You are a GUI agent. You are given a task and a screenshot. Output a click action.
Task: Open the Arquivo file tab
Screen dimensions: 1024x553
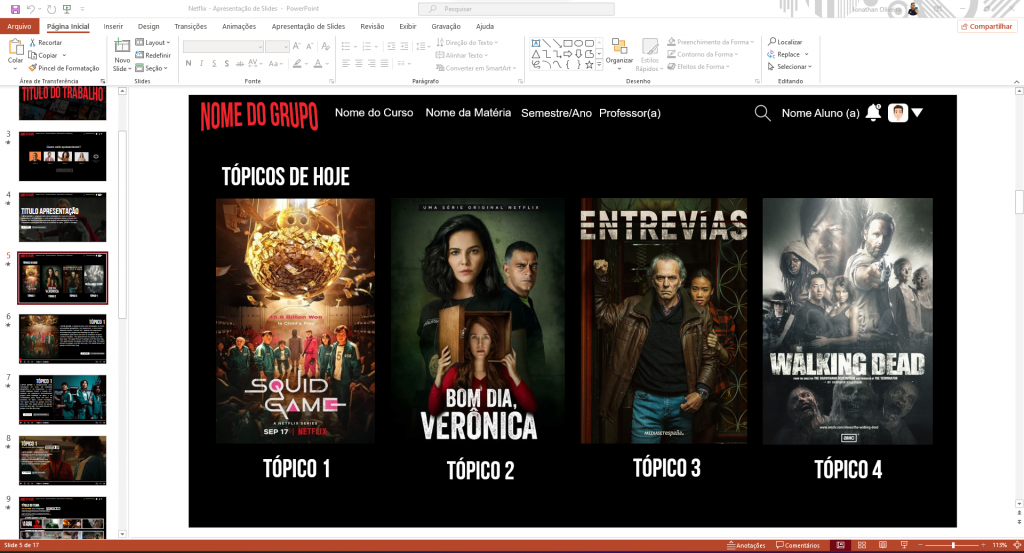(20, 27)
